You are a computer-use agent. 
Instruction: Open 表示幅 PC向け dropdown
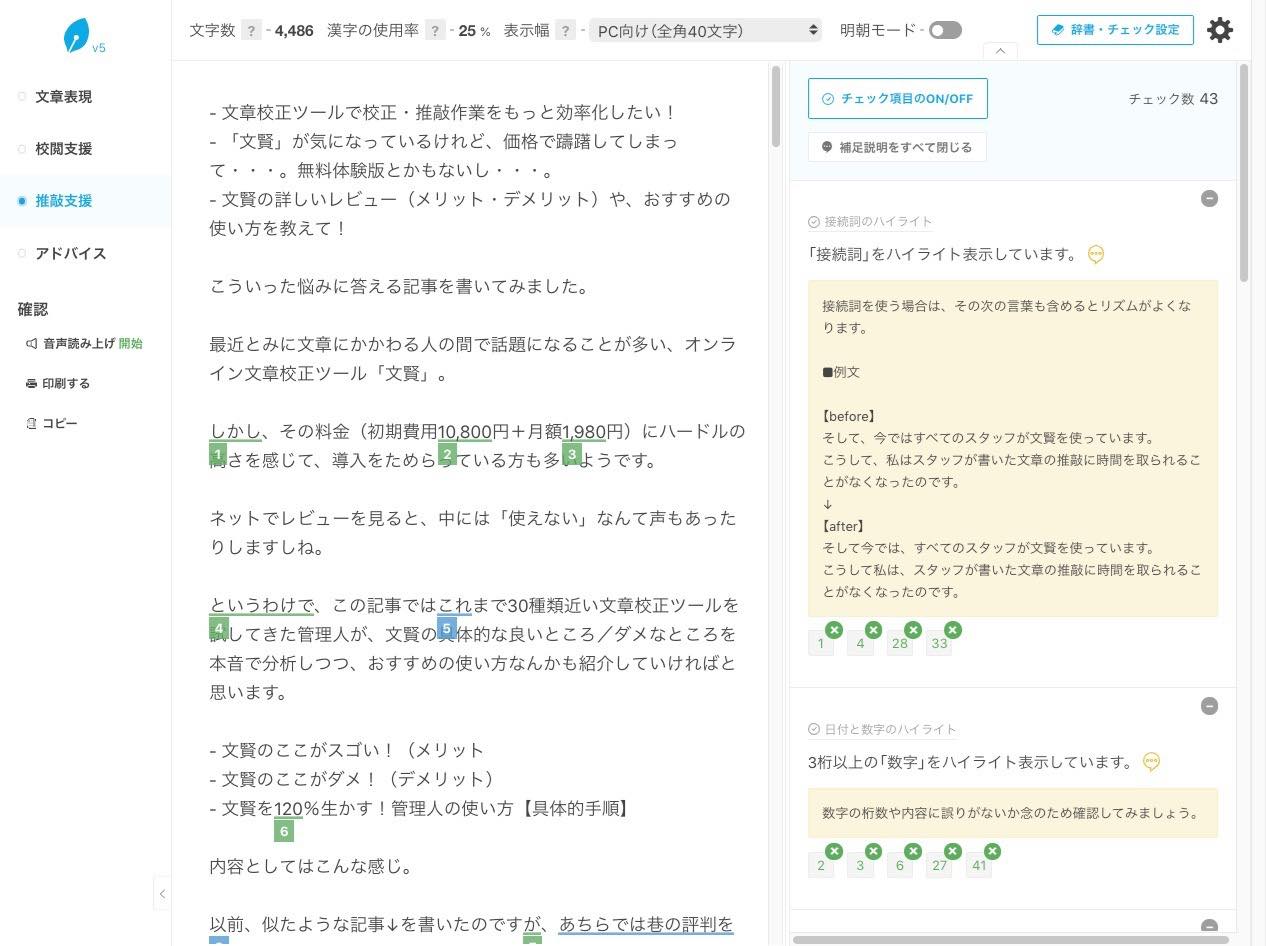pos(705,30)
